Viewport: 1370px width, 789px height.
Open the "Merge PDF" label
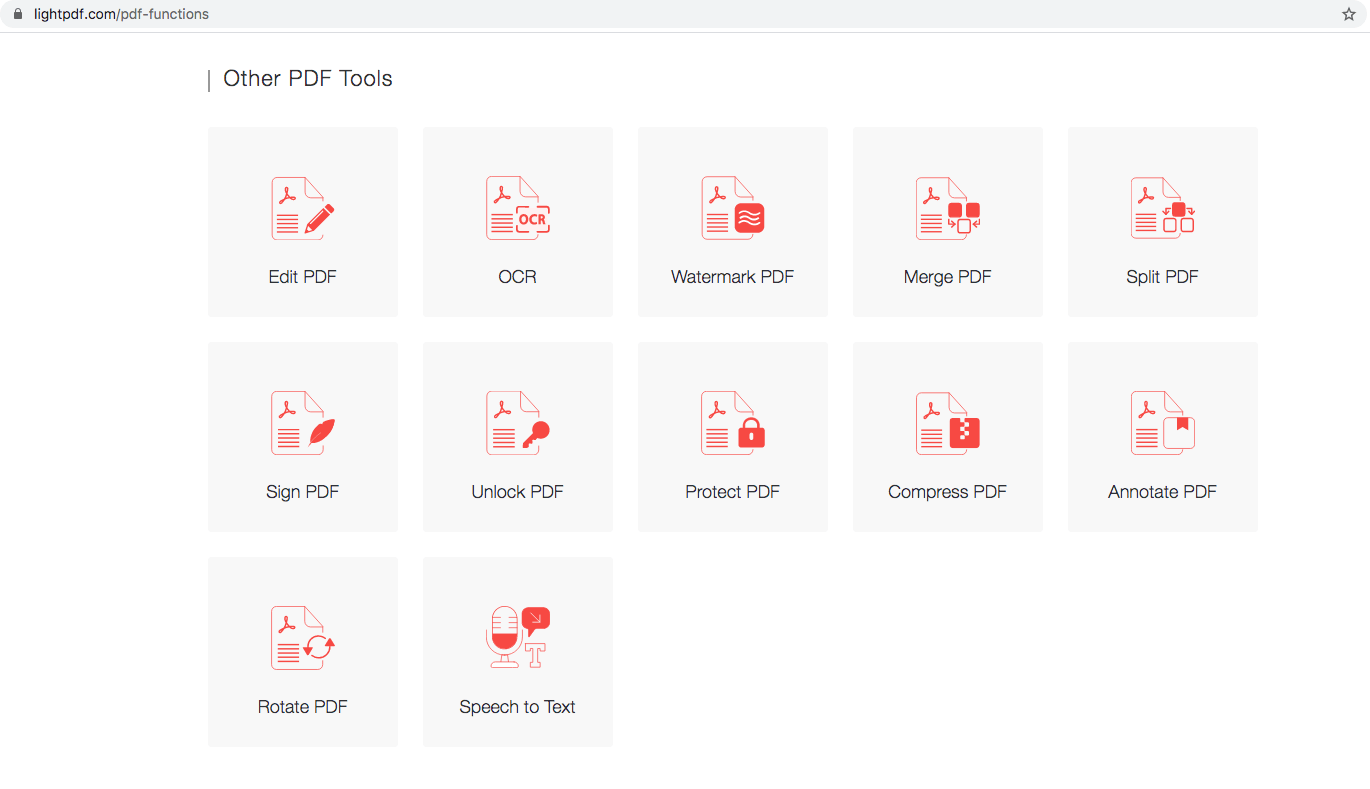coord(948,277)
